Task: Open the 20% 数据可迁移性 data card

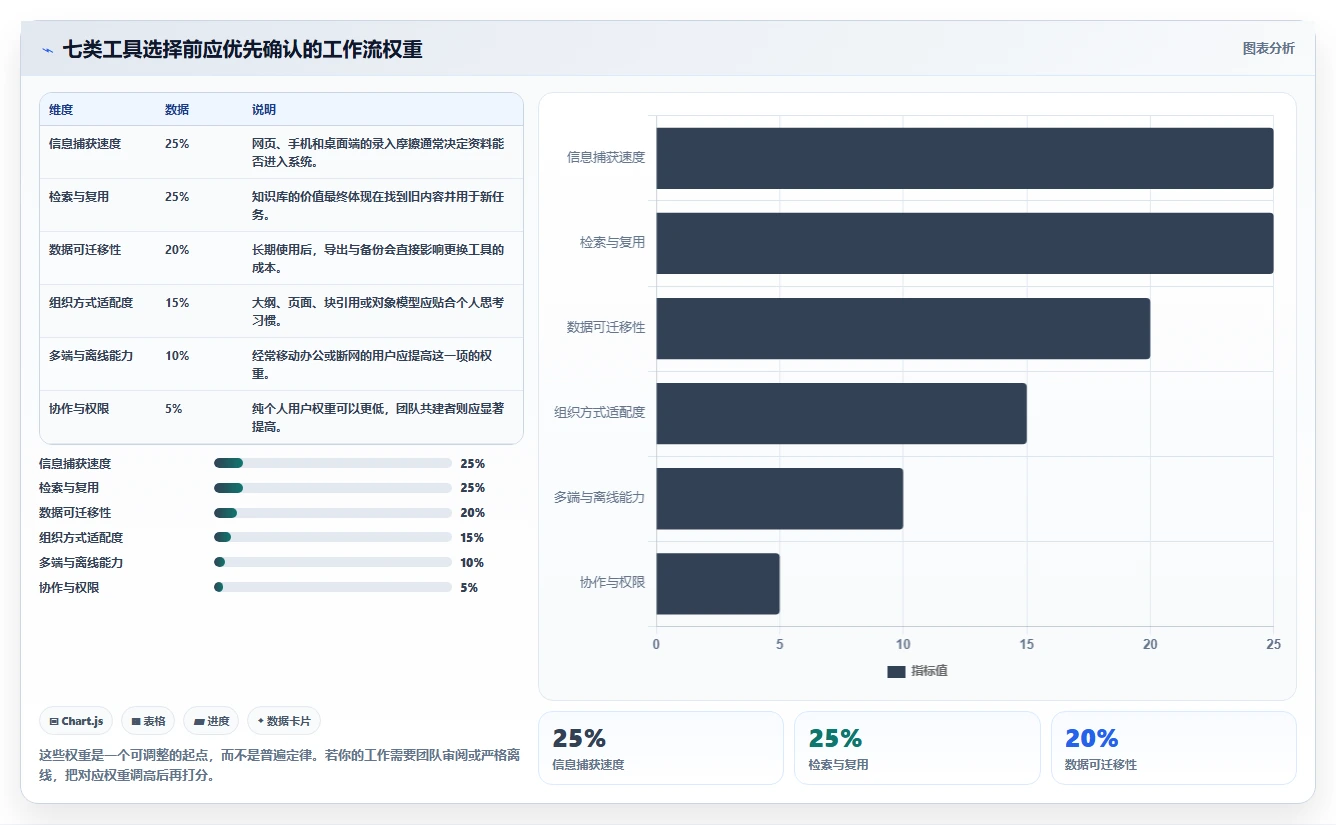Action: pyautogui.click(x=1174, y=748)
